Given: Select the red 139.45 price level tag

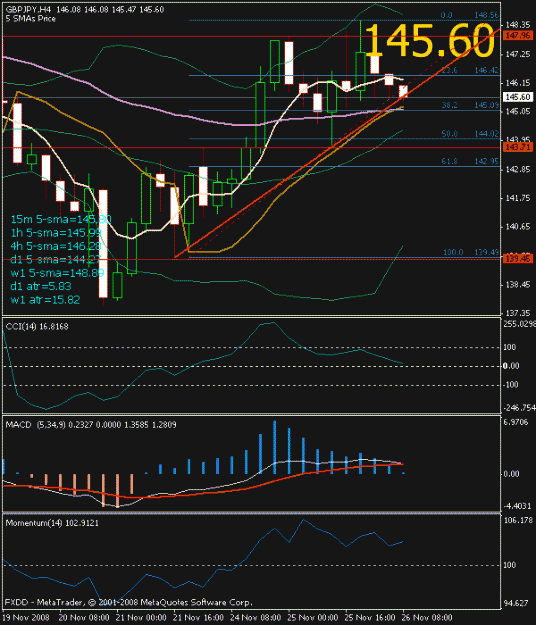Looking at the screenshot, I should coord(517,259).
